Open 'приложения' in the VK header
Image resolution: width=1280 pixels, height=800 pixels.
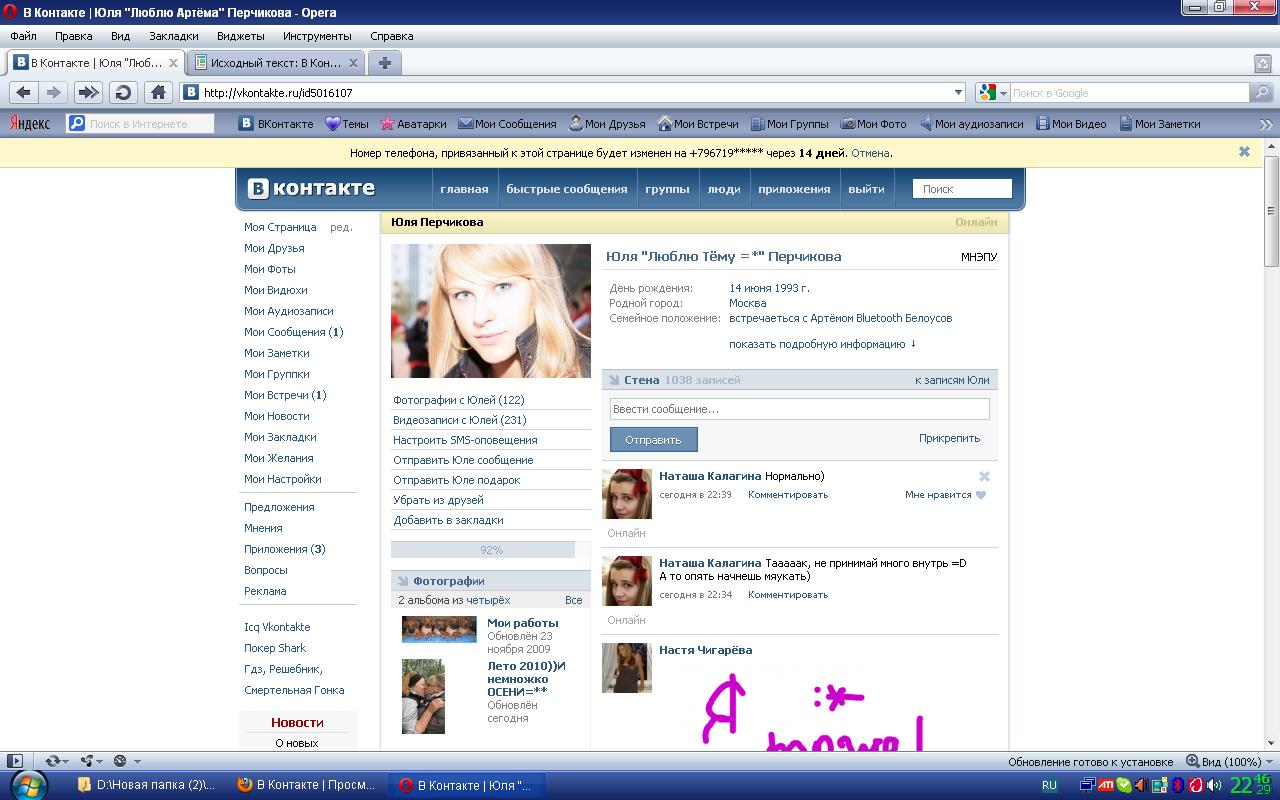pyautogui.click(x=794, y=189)
